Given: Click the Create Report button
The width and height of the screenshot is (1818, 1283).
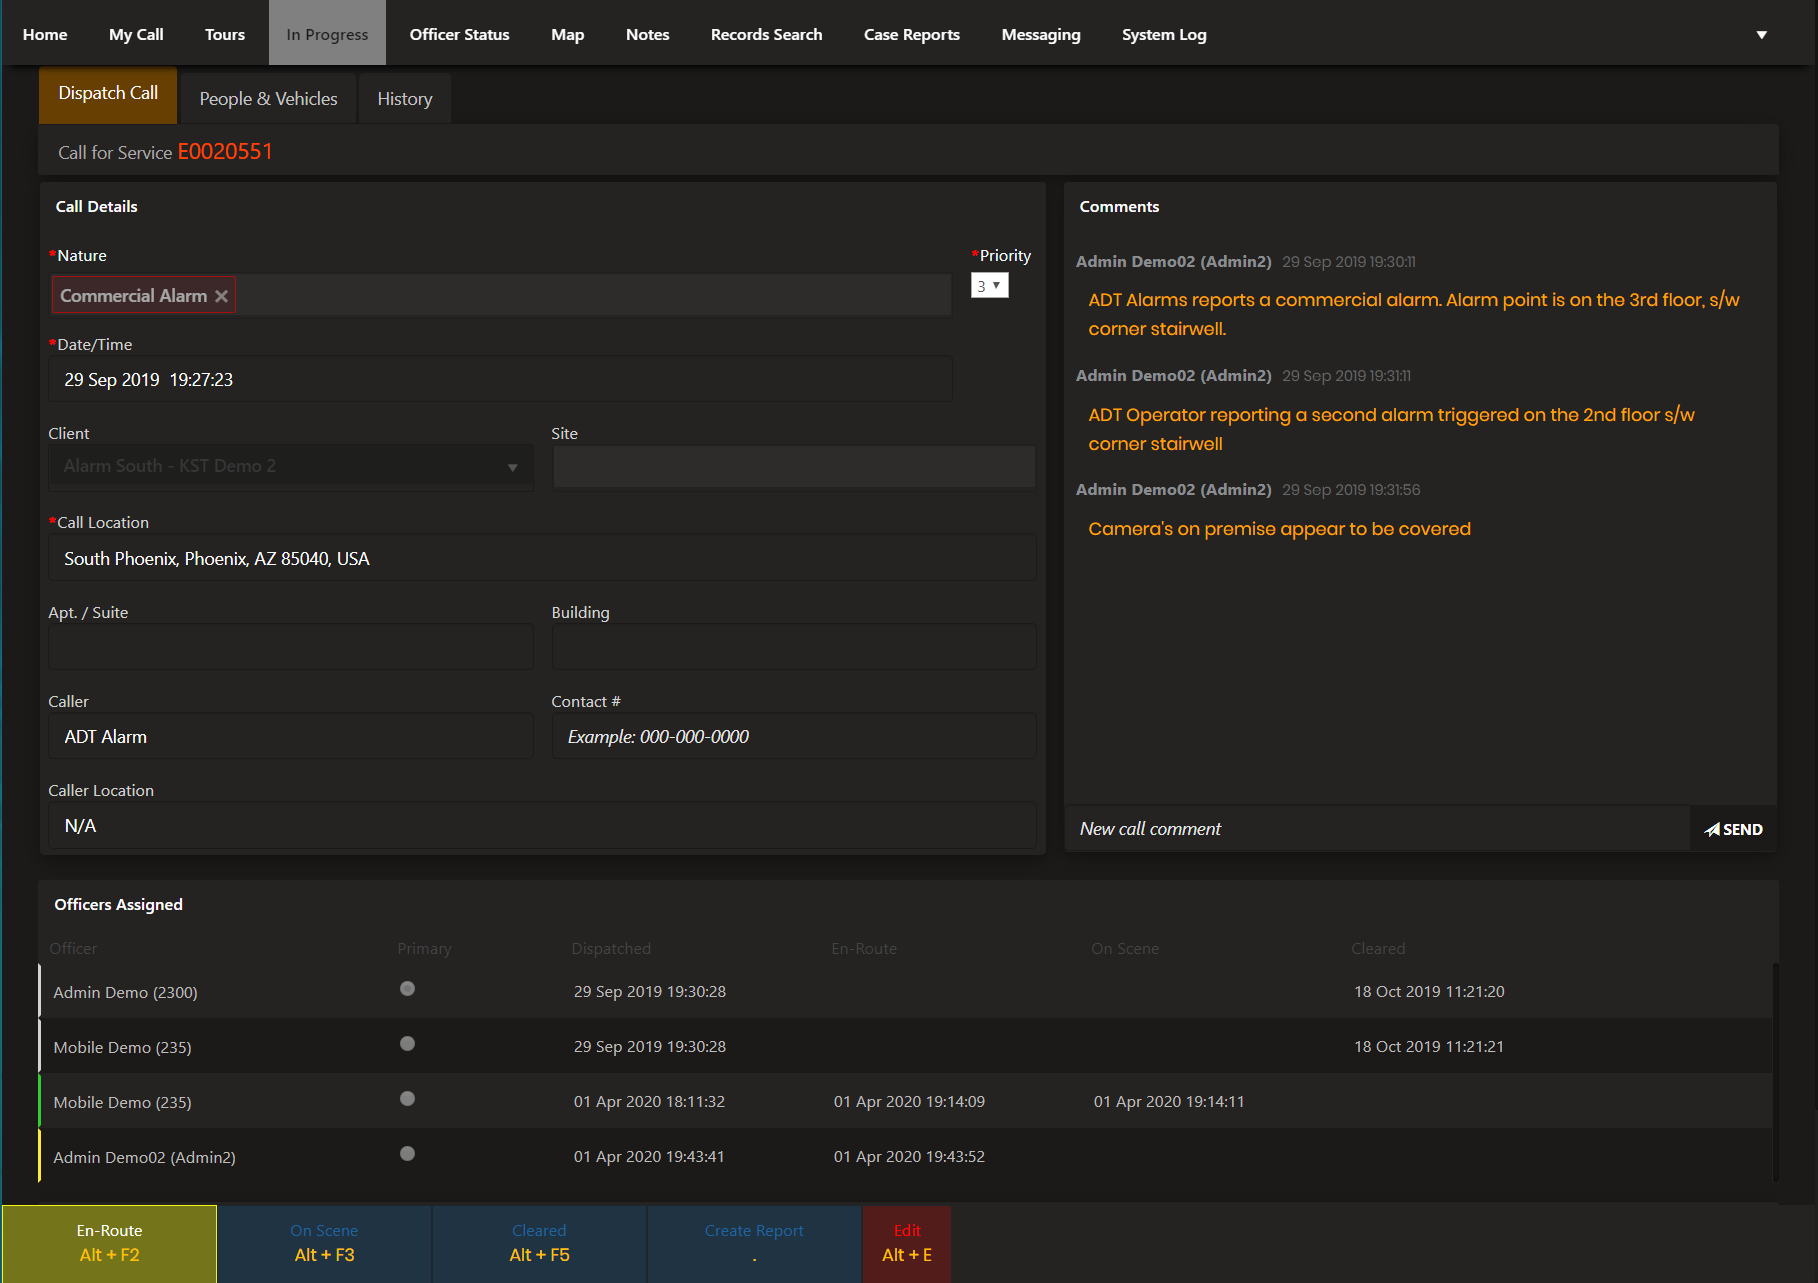Looking at the screenshot, I should [754, 1243].
